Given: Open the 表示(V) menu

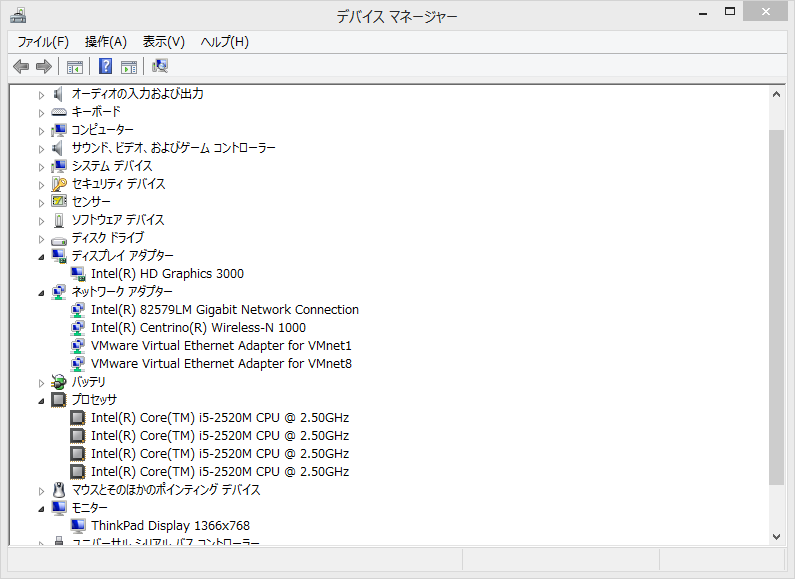Looking at the screenshot, I should (x=164, y=42).
